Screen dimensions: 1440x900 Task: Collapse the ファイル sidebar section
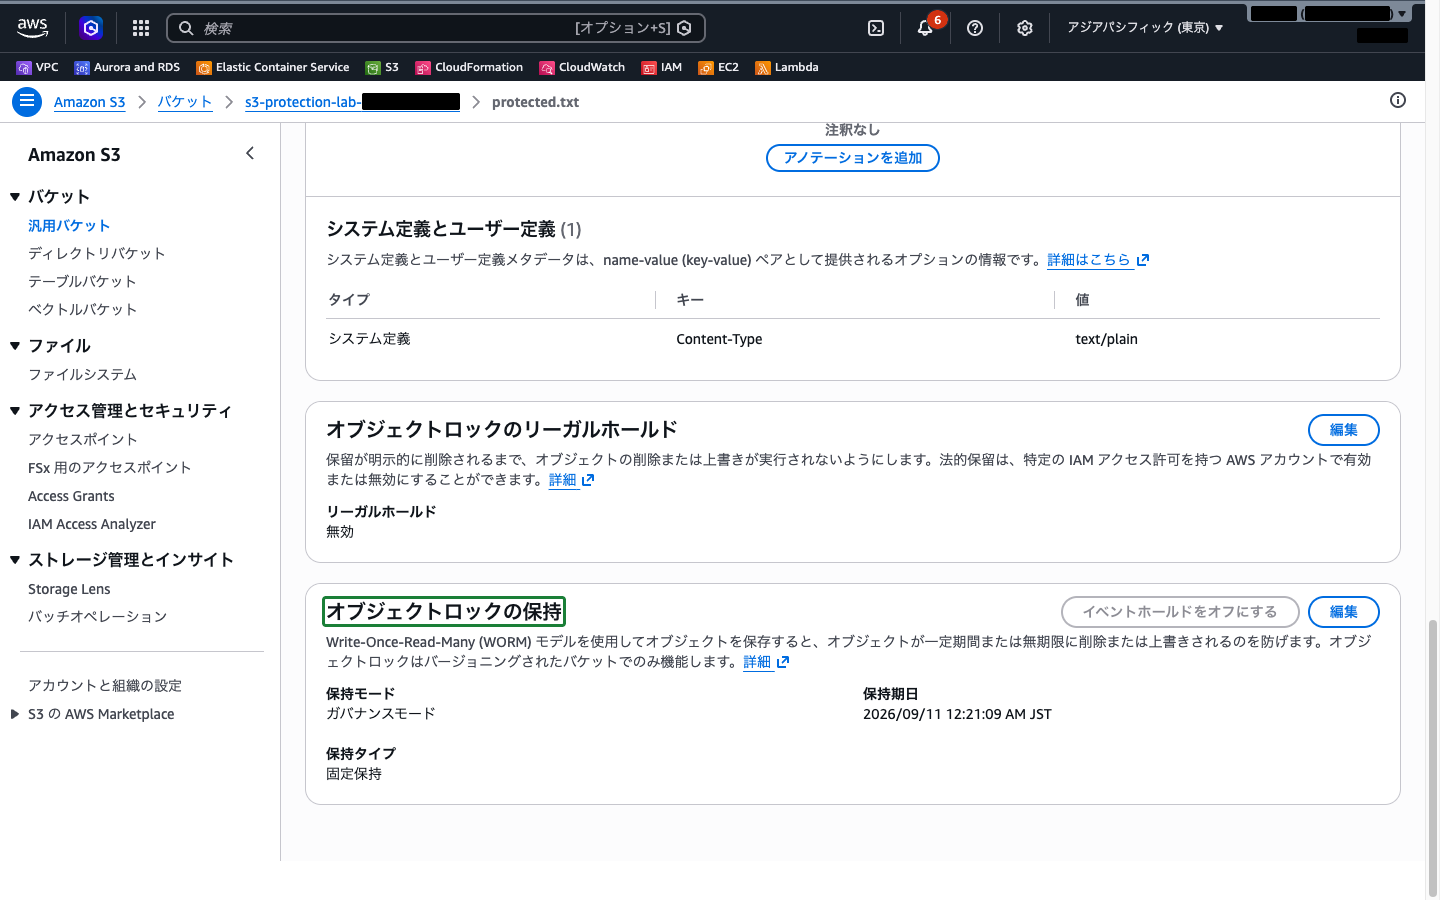pyautogui.click(x=15, y=346)
